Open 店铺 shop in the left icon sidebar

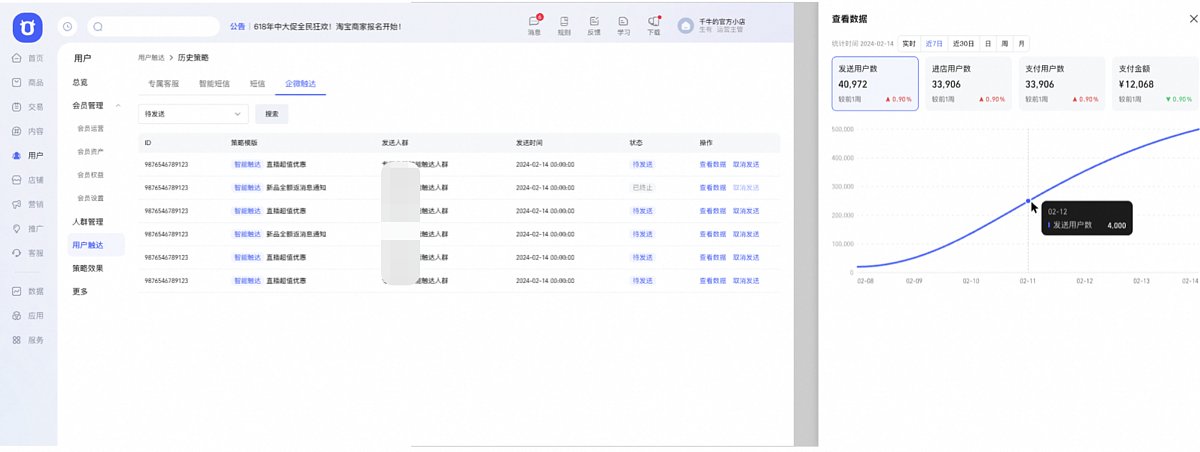28,180
